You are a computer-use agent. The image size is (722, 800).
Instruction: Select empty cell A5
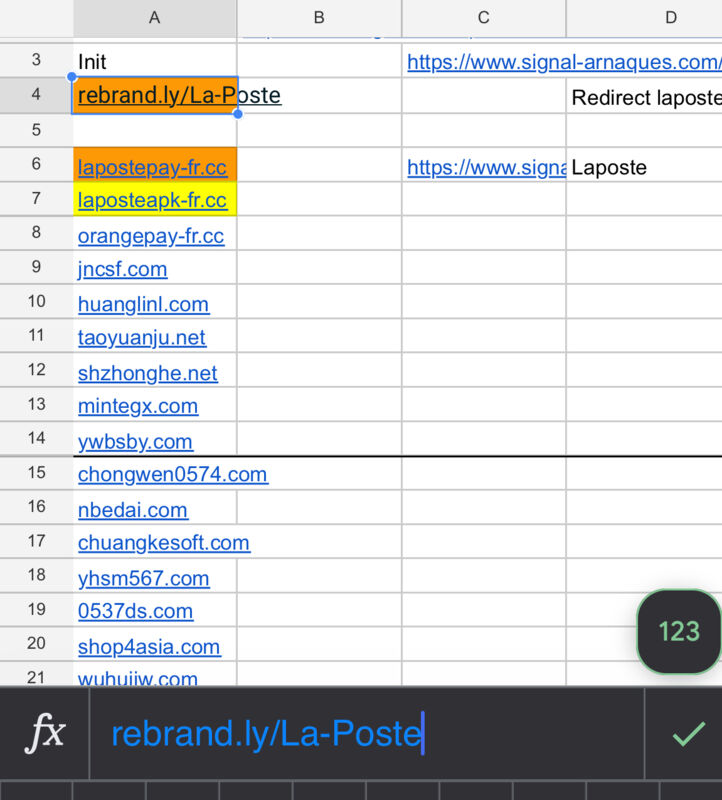coord(155,130)
